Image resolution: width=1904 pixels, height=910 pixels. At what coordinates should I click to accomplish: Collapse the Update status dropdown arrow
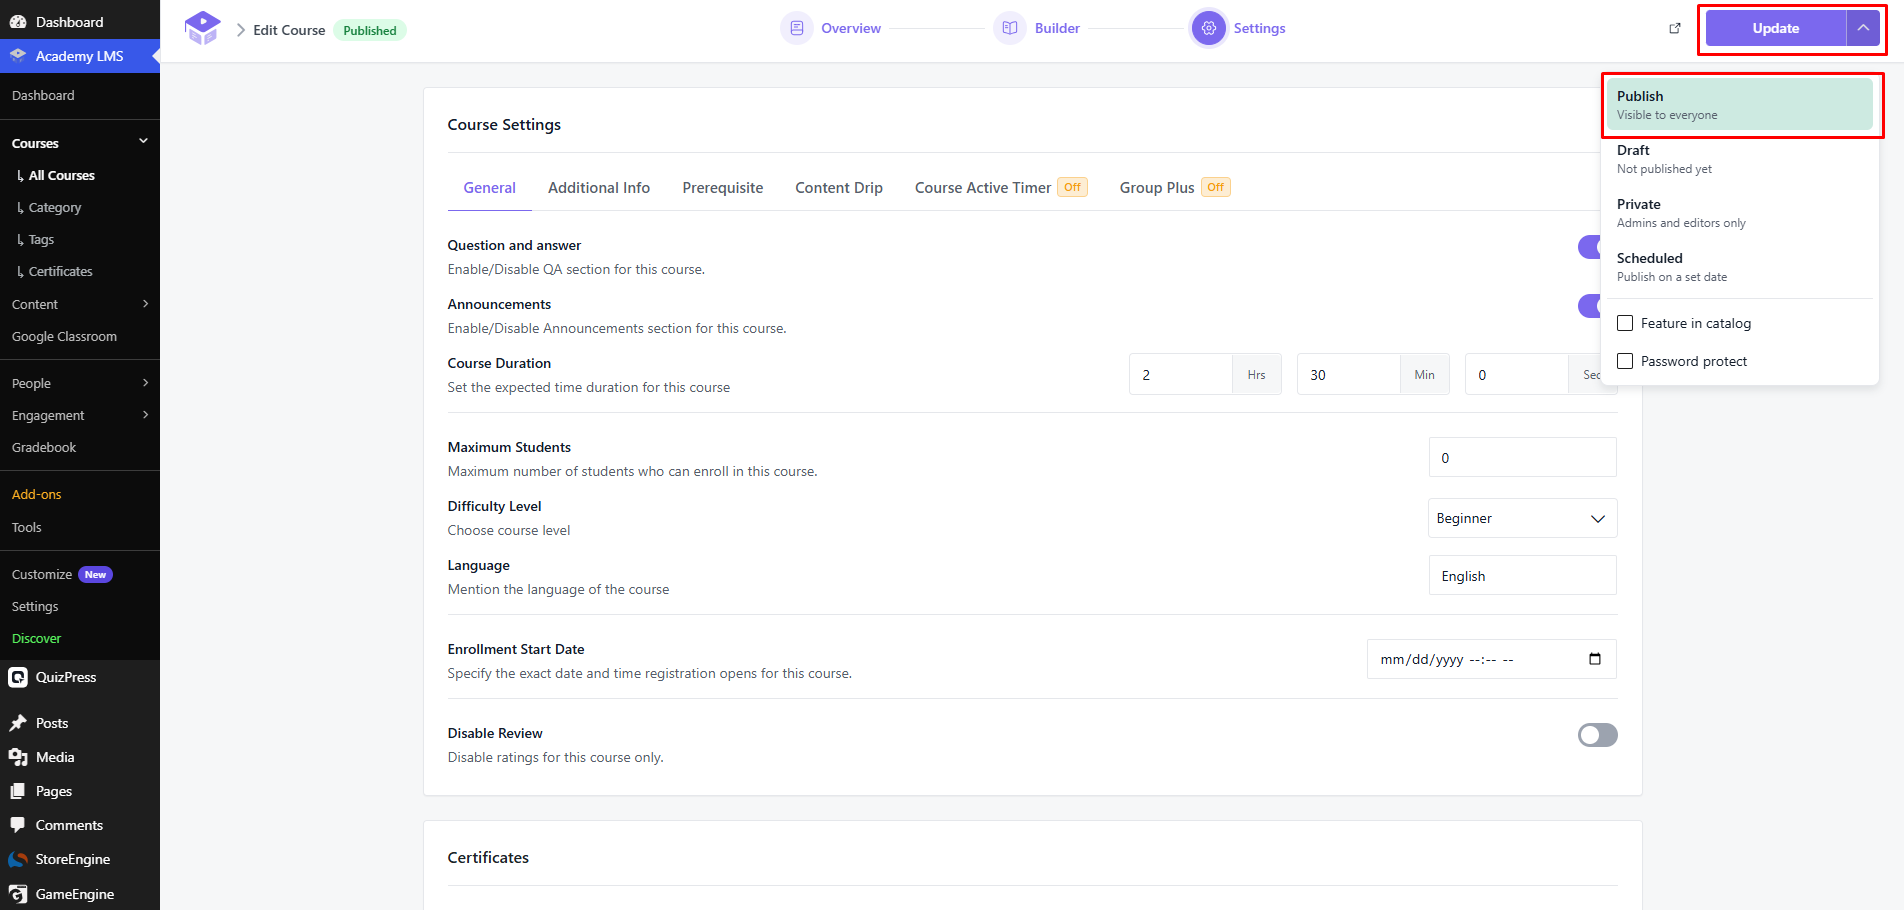tap(1863, 28)
